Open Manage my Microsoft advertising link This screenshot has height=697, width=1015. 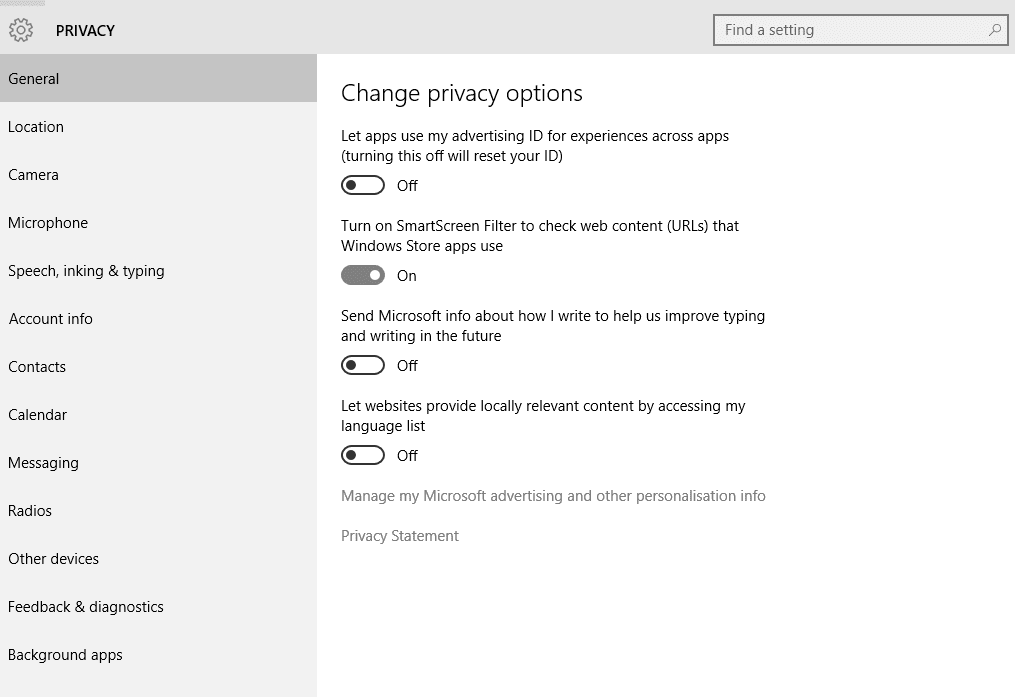click(x=553, y=496)
